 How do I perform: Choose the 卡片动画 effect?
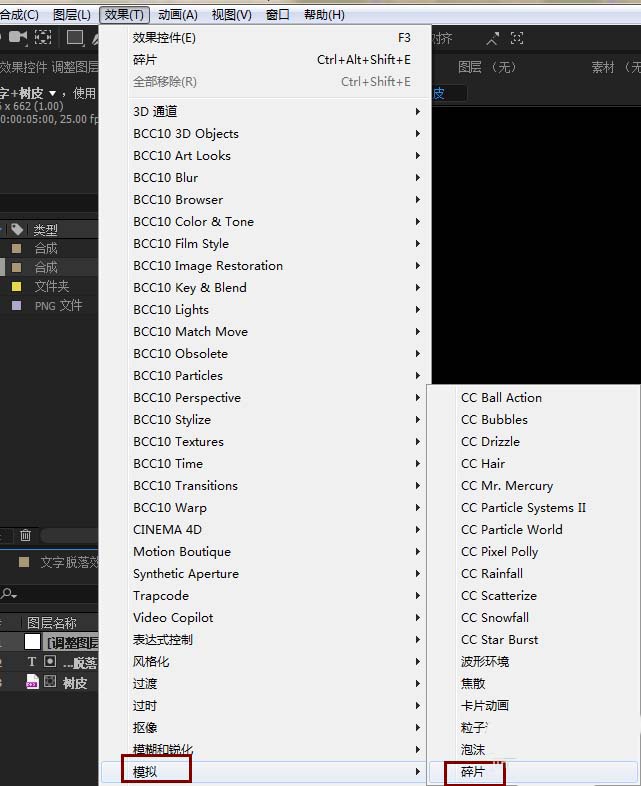[534, 705]
